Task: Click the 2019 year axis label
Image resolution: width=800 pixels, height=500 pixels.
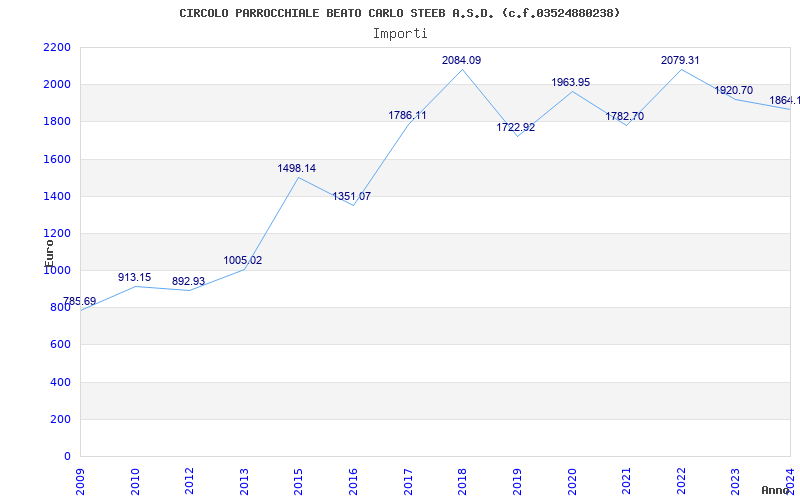Action: pos(517,481)
